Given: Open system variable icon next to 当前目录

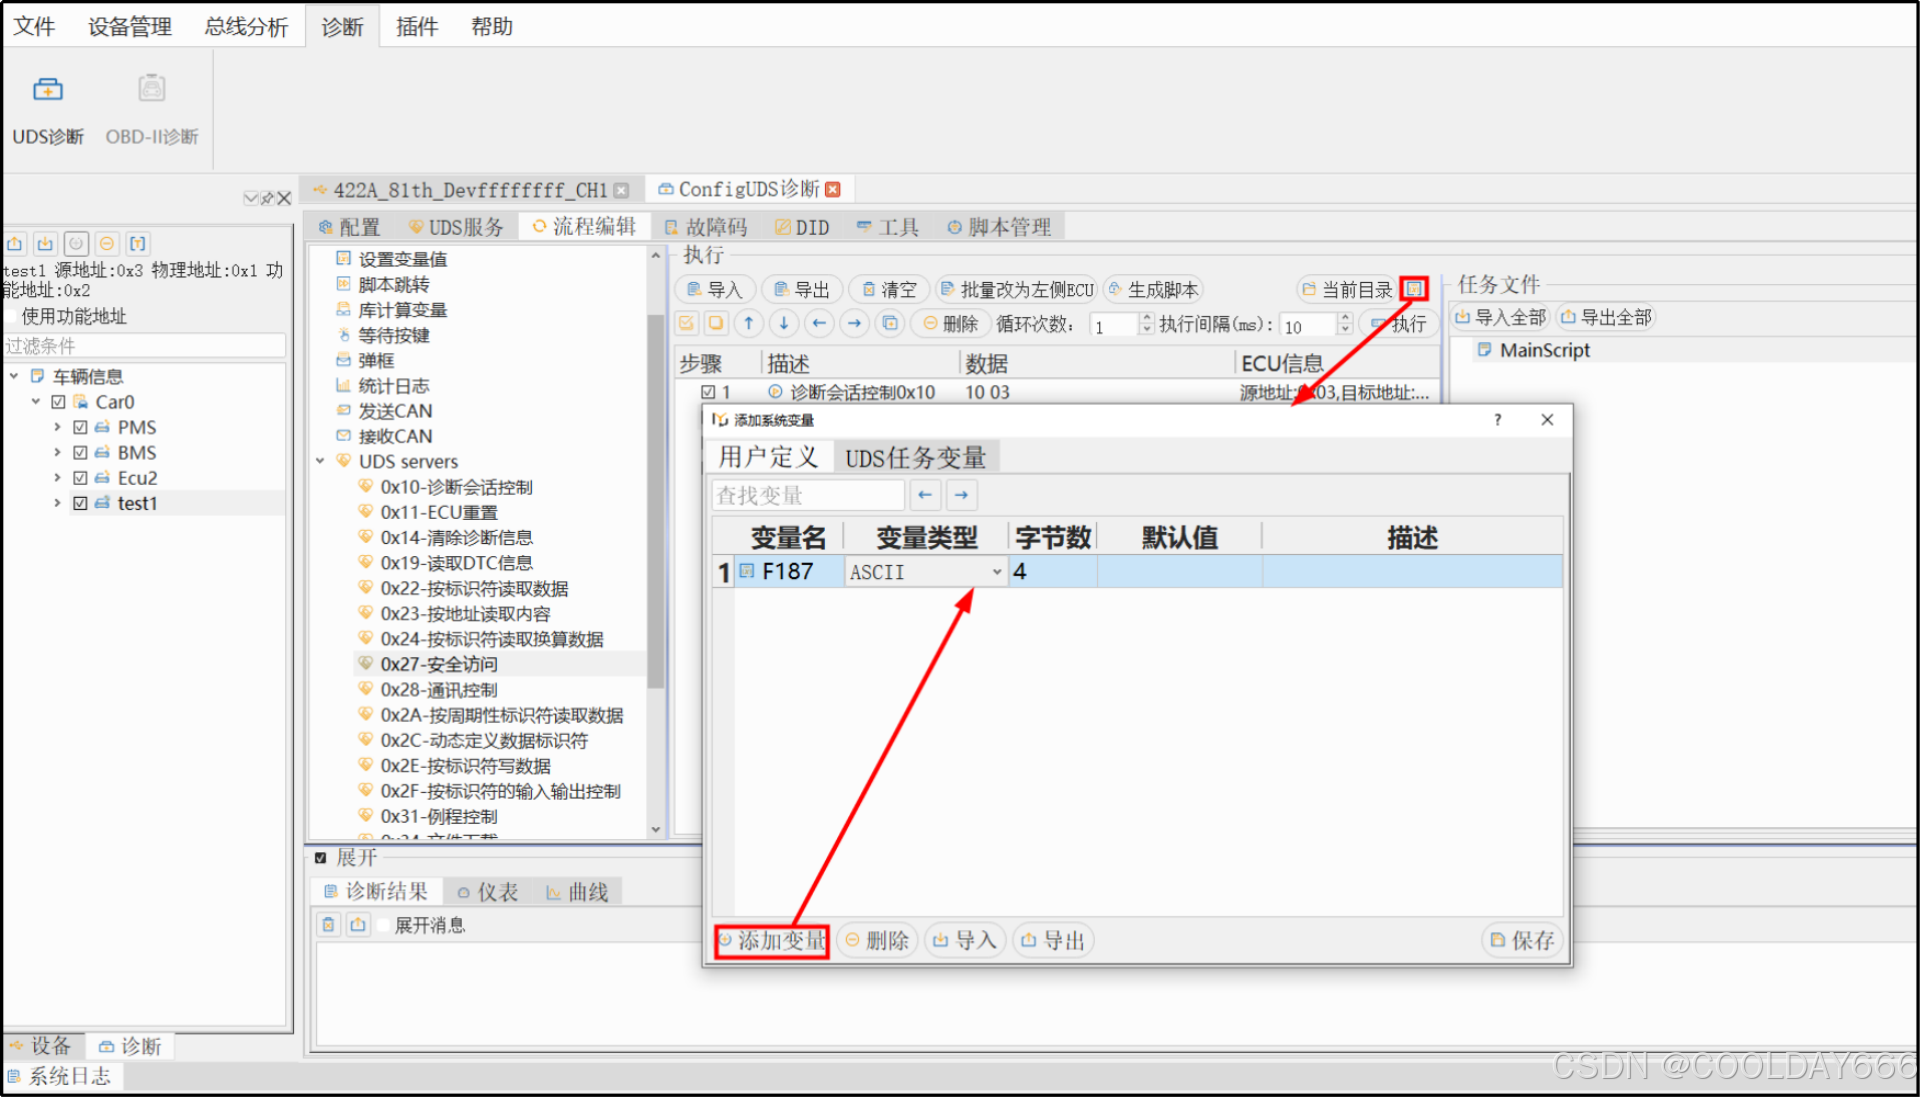Looking at the screenshot, I should pyautogui.click(x=1413, y=289).
